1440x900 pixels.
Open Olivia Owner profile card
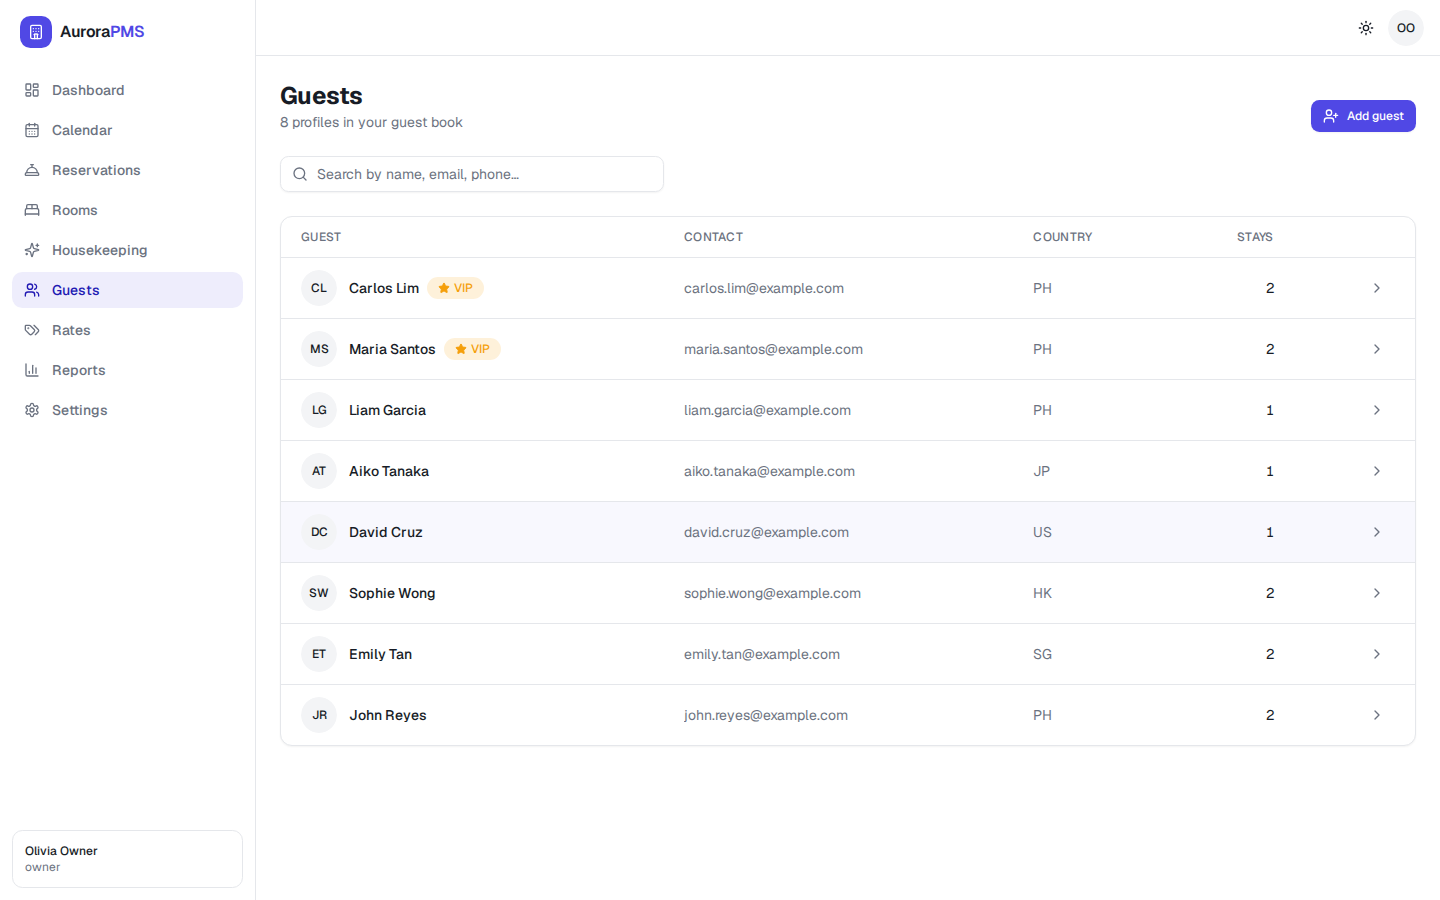(x=127, y=859)
